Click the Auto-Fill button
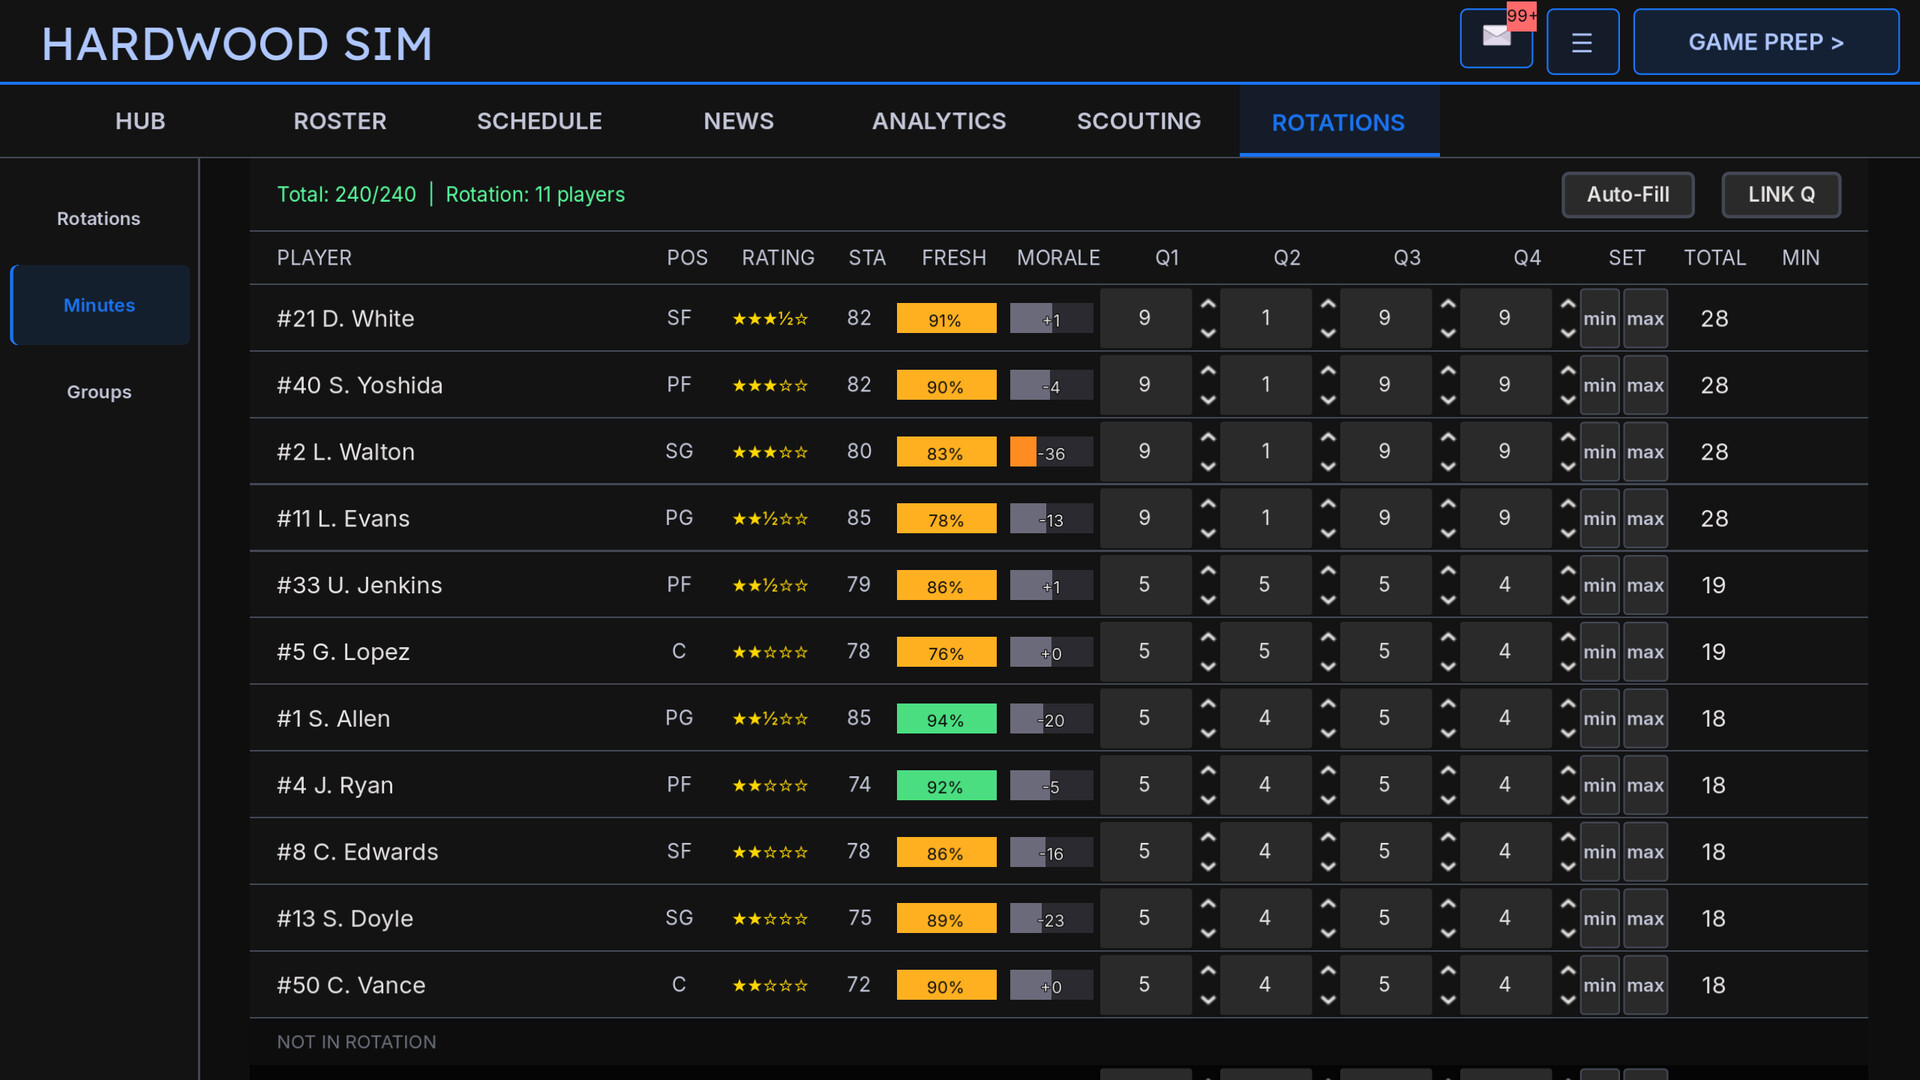This screenshot has width=1920, height=1080. (1627, 195)
